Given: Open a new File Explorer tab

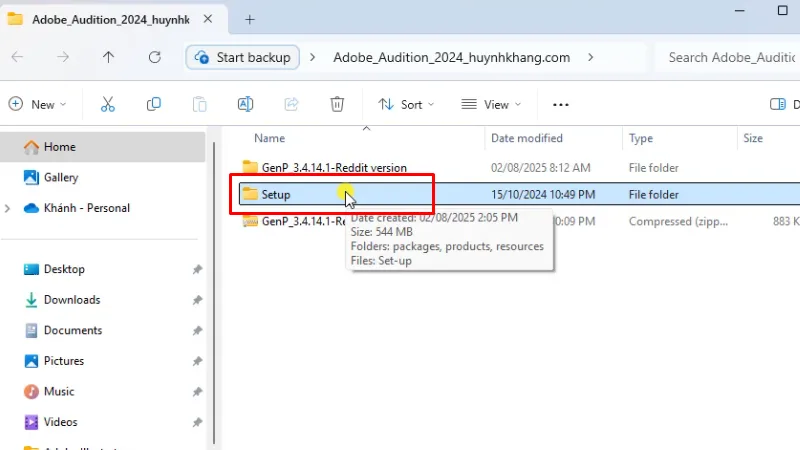Looking at the screenshot, I should pyautogui.click(x=250, y=19).
